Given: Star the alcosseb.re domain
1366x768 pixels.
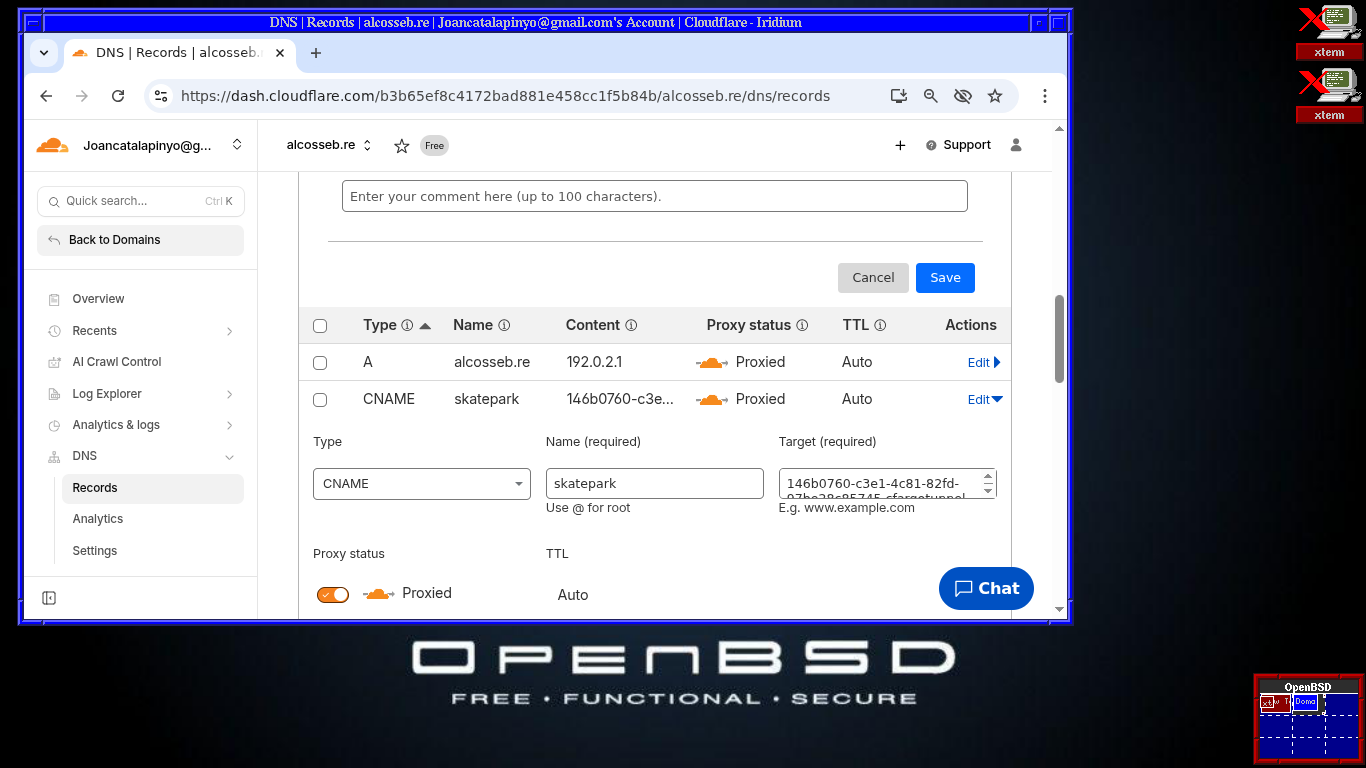Looking at the screenshot, I should pyautogui.click(x=401, y=146).
